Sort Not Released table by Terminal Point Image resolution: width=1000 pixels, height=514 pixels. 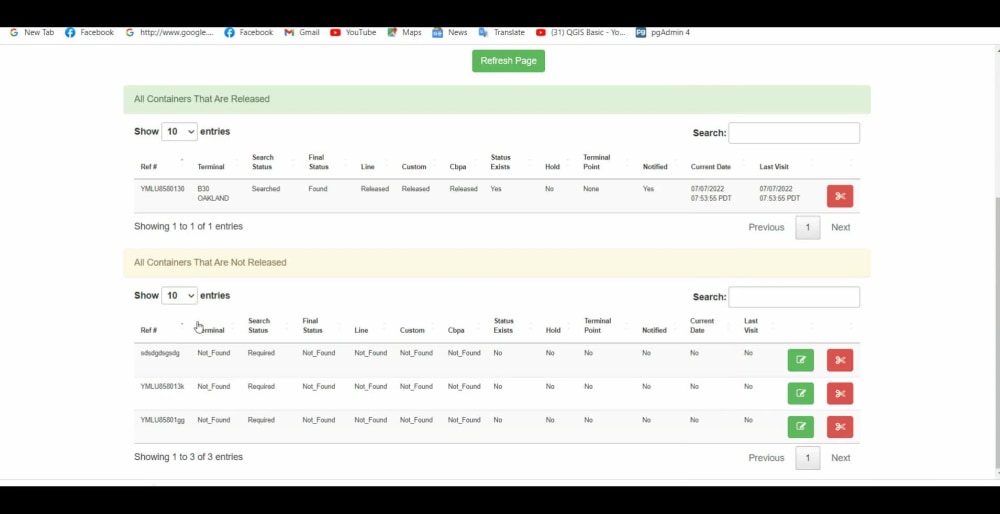(597, 326)
